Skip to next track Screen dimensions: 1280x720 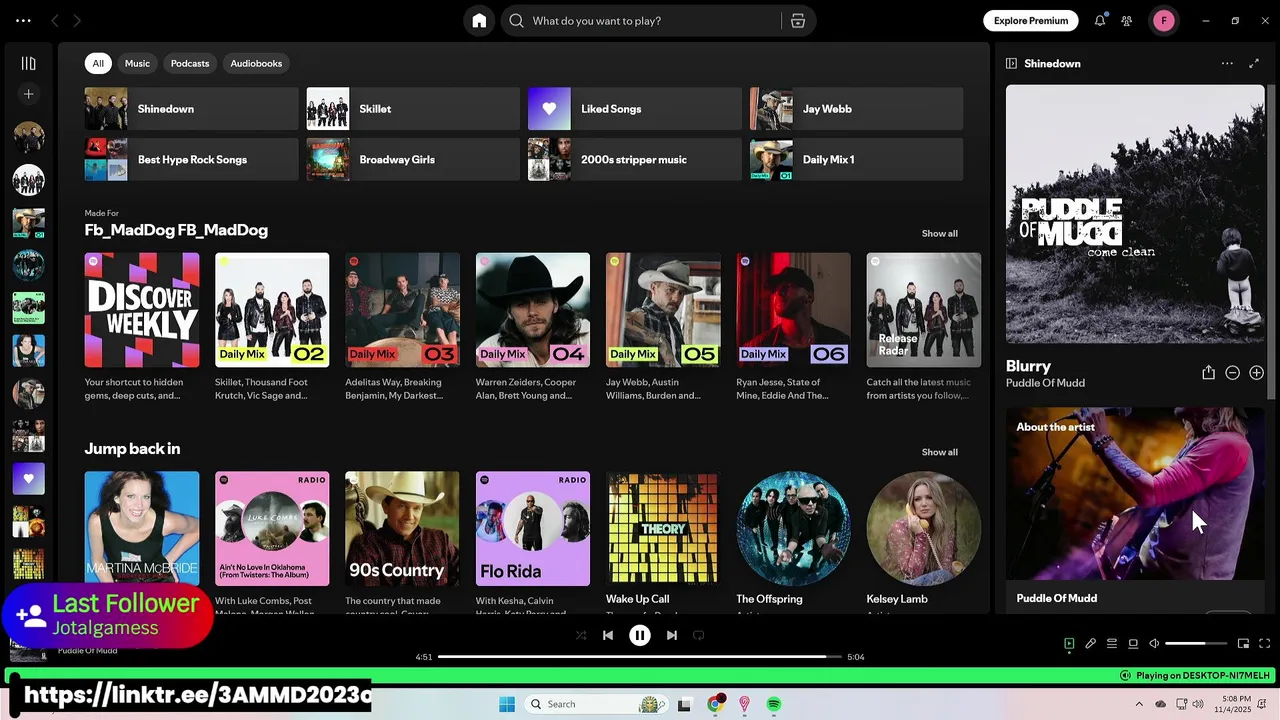(x=672, y=635)
